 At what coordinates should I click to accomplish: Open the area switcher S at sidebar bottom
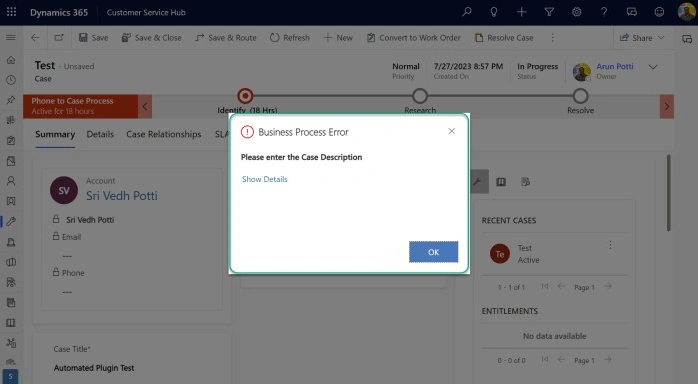pyautogui.click(x=10, y=376)
